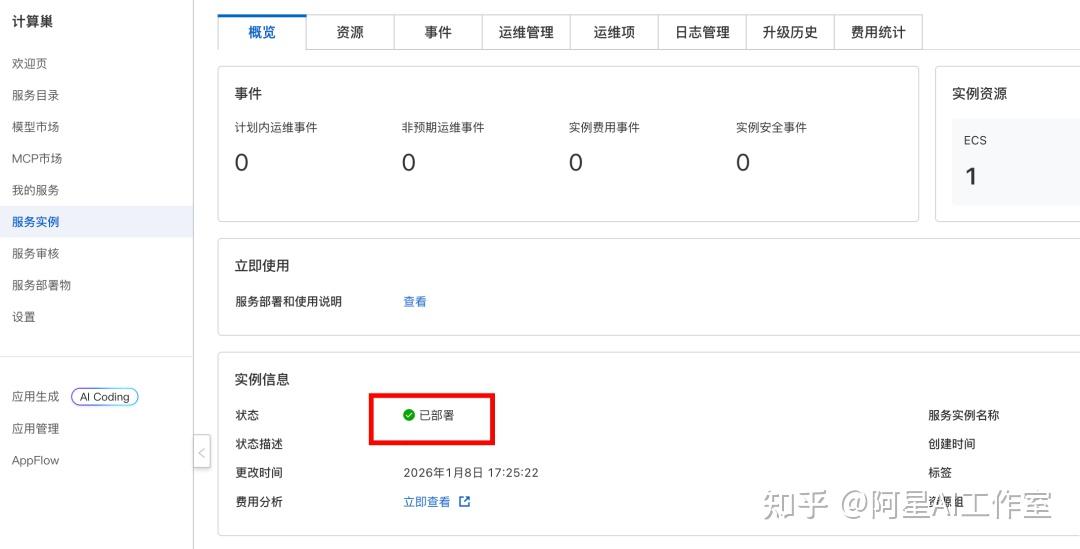The width and height of the screenshot is (1080, 549).
Task: Open 应用管理 in the sidebar
Action: point(35,428)
